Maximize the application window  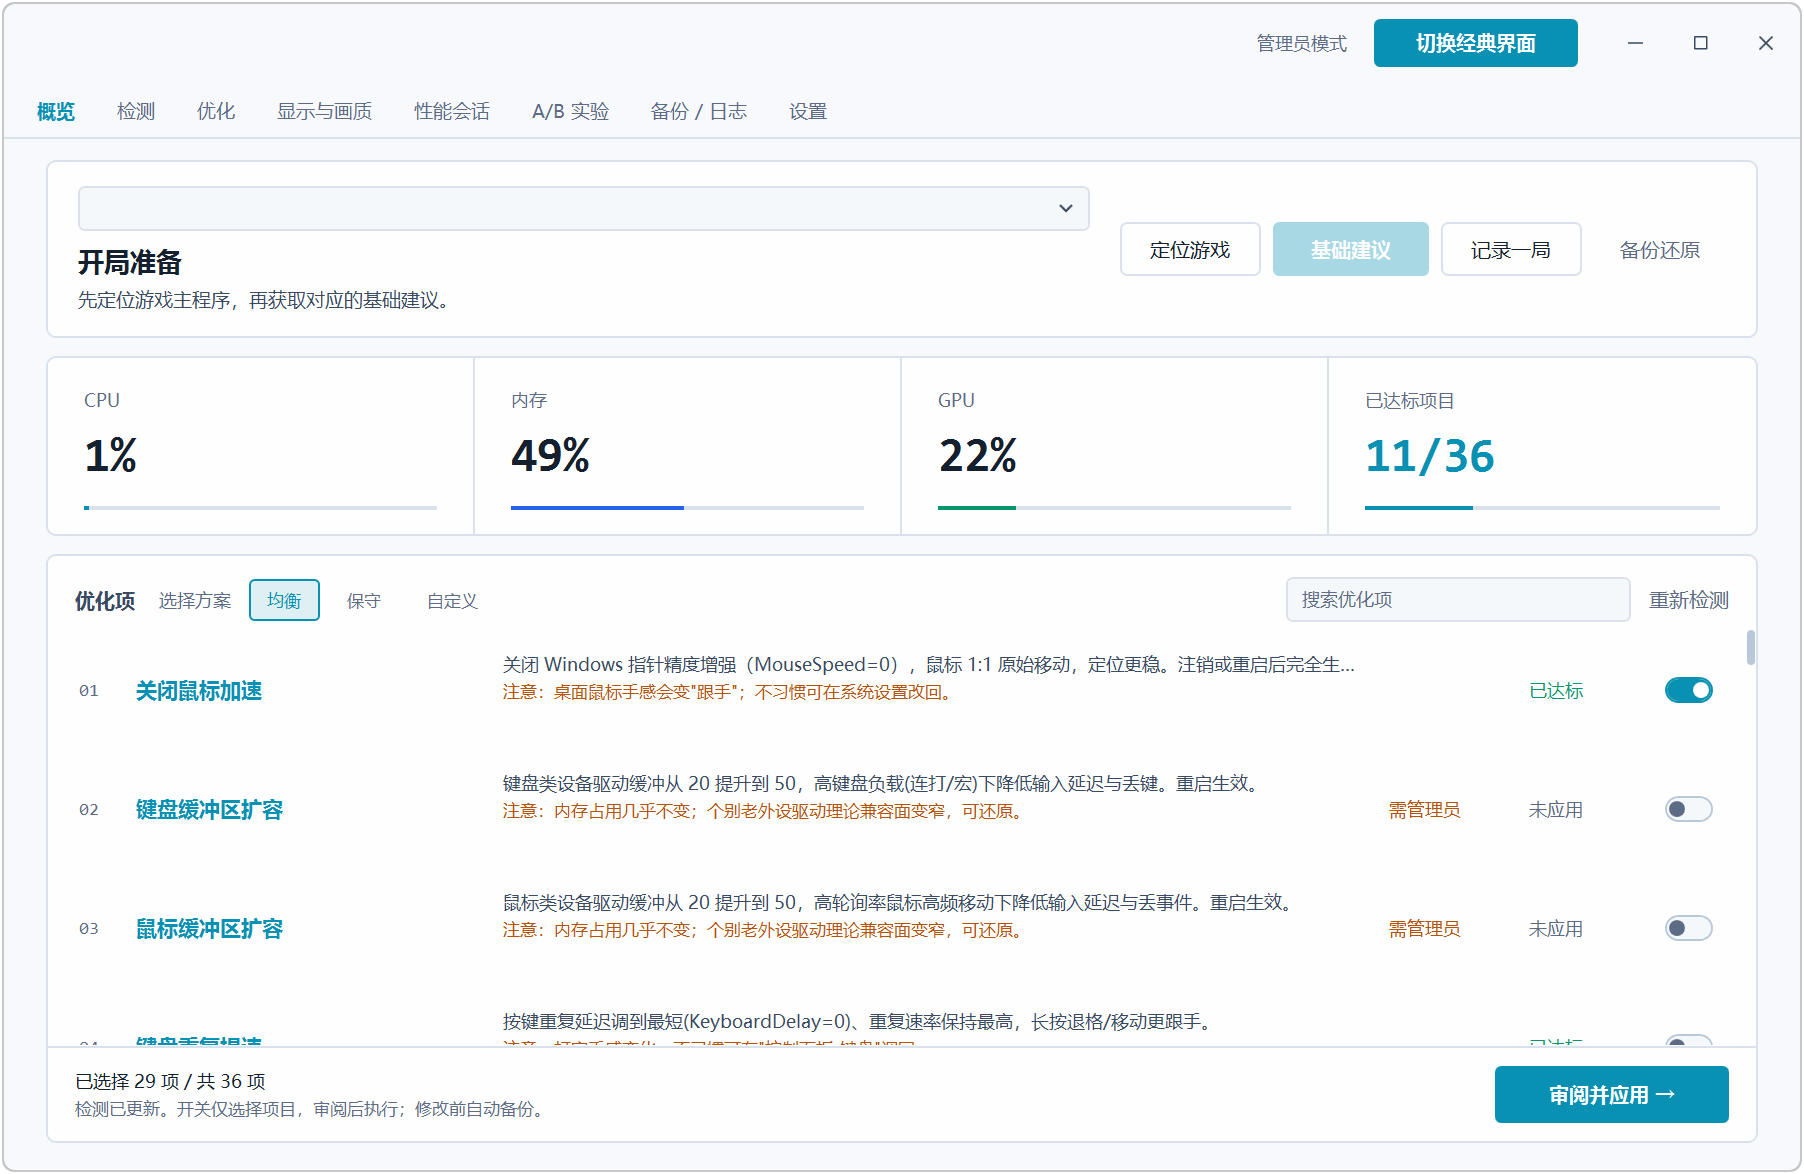point(1700,43)
